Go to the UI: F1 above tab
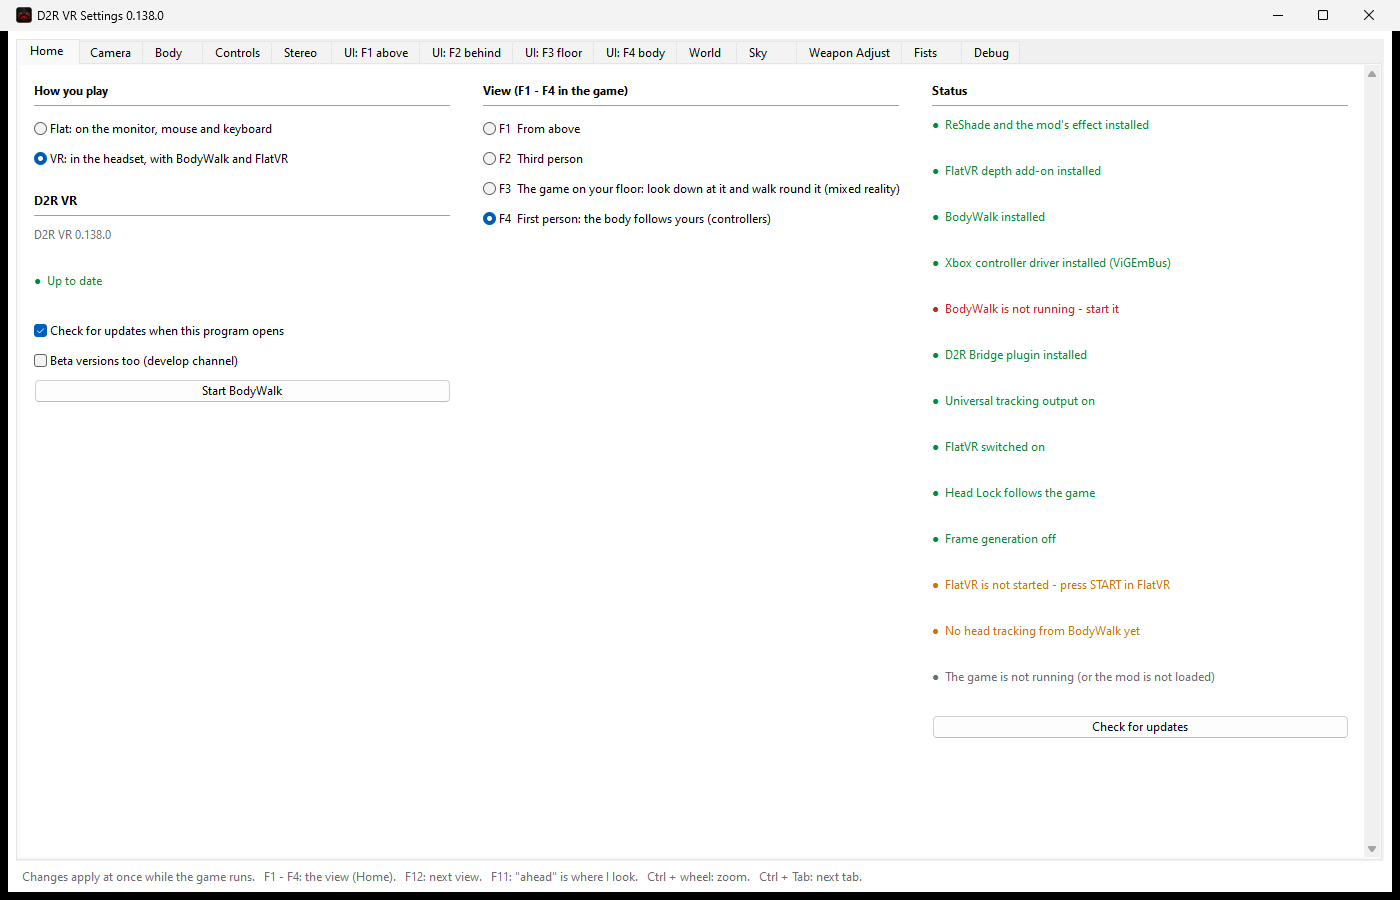The image size is (1400, 900). click(x=376, y=53)
